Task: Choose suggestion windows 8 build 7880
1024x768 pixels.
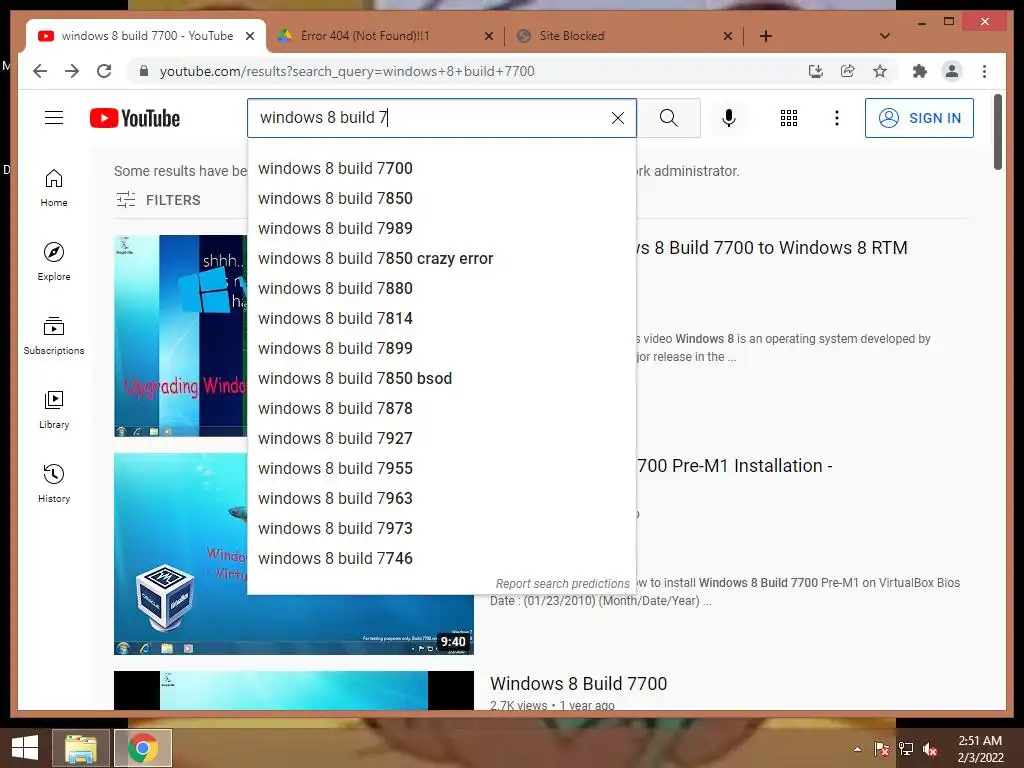Action: point(441,289)
